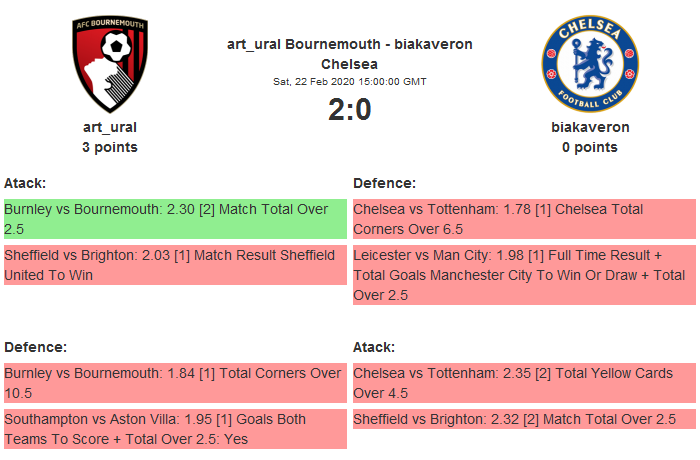Select Sheffield United To Win bet row
Screen dimensions: 700x460
pos(175,265)
